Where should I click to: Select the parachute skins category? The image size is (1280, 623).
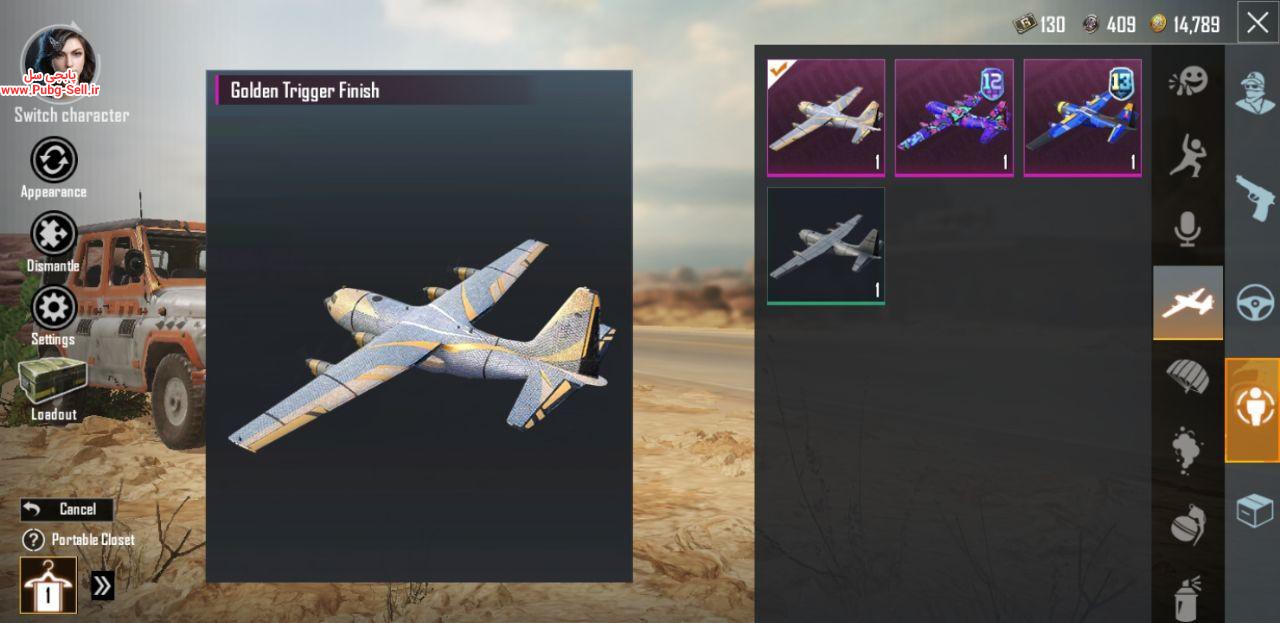1188,377
